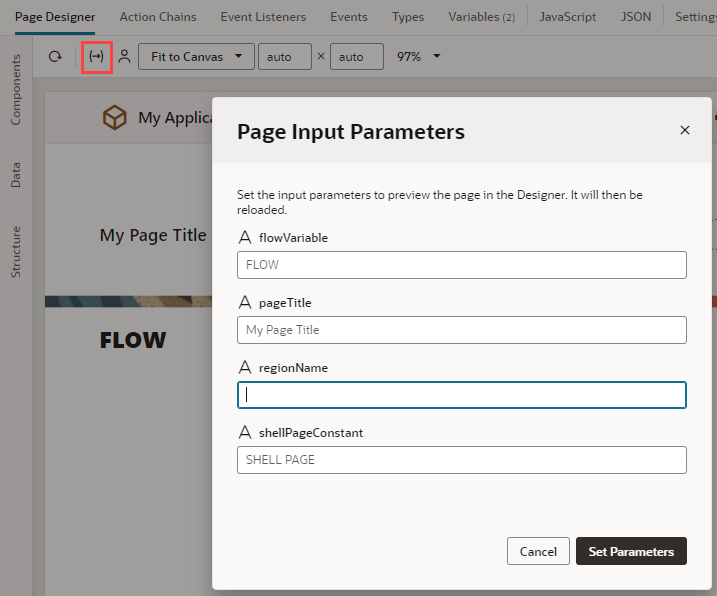Select the FLOW heading on canvas
Image resolution: width=717 pixels, height=596 pixels.
(x=133, y=340)
